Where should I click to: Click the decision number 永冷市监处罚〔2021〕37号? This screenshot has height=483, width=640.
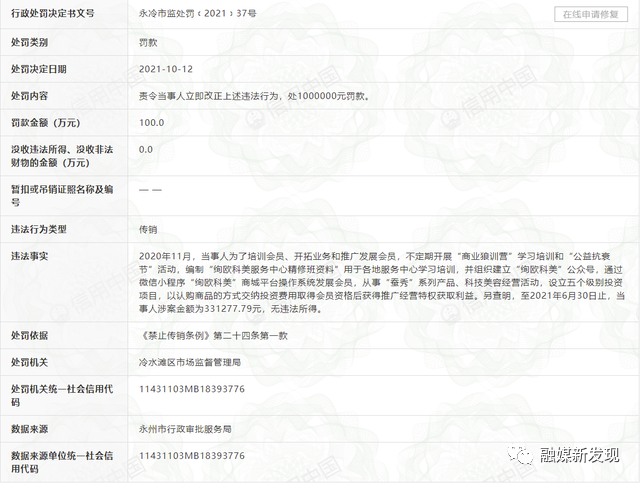point(198,13)
